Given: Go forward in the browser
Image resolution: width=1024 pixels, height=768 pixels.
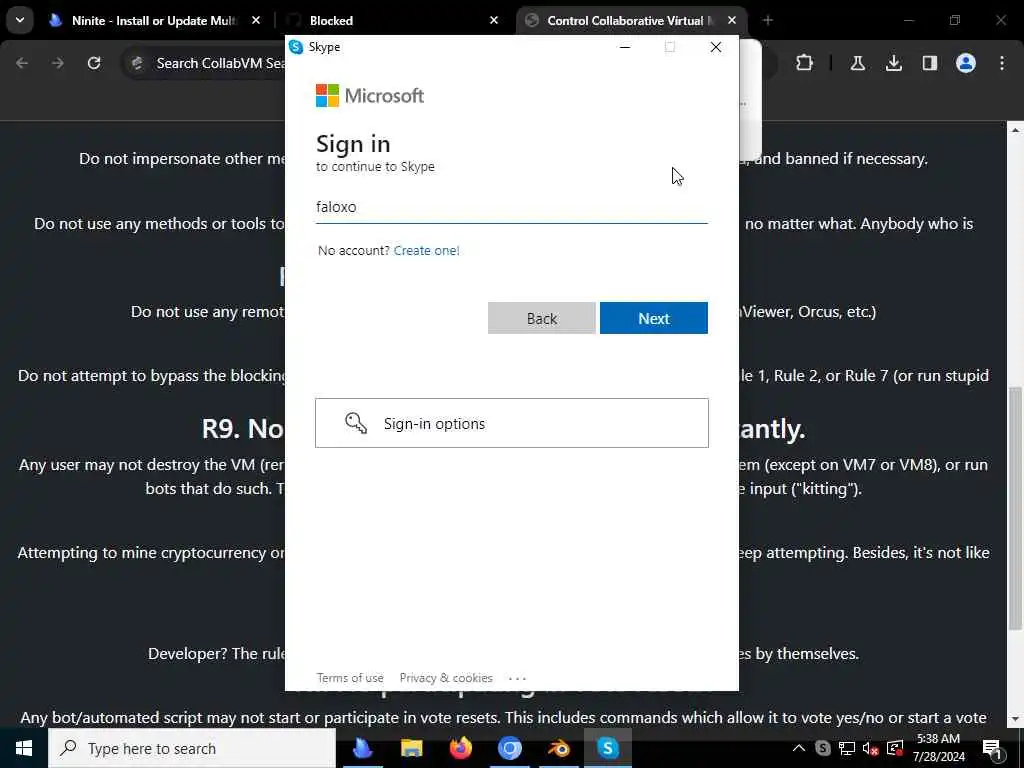Looking at the screenshot, I should (58, 63).
